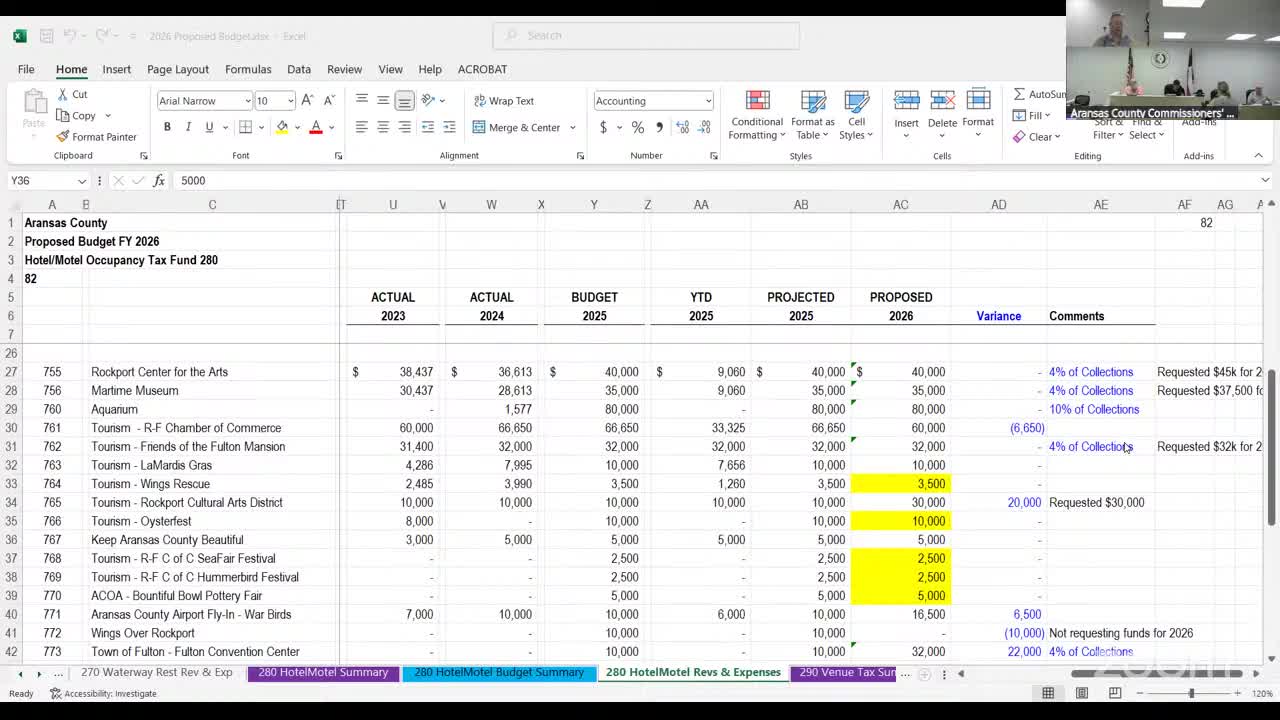Click the Increase Font Size icon

pos(308,101)
